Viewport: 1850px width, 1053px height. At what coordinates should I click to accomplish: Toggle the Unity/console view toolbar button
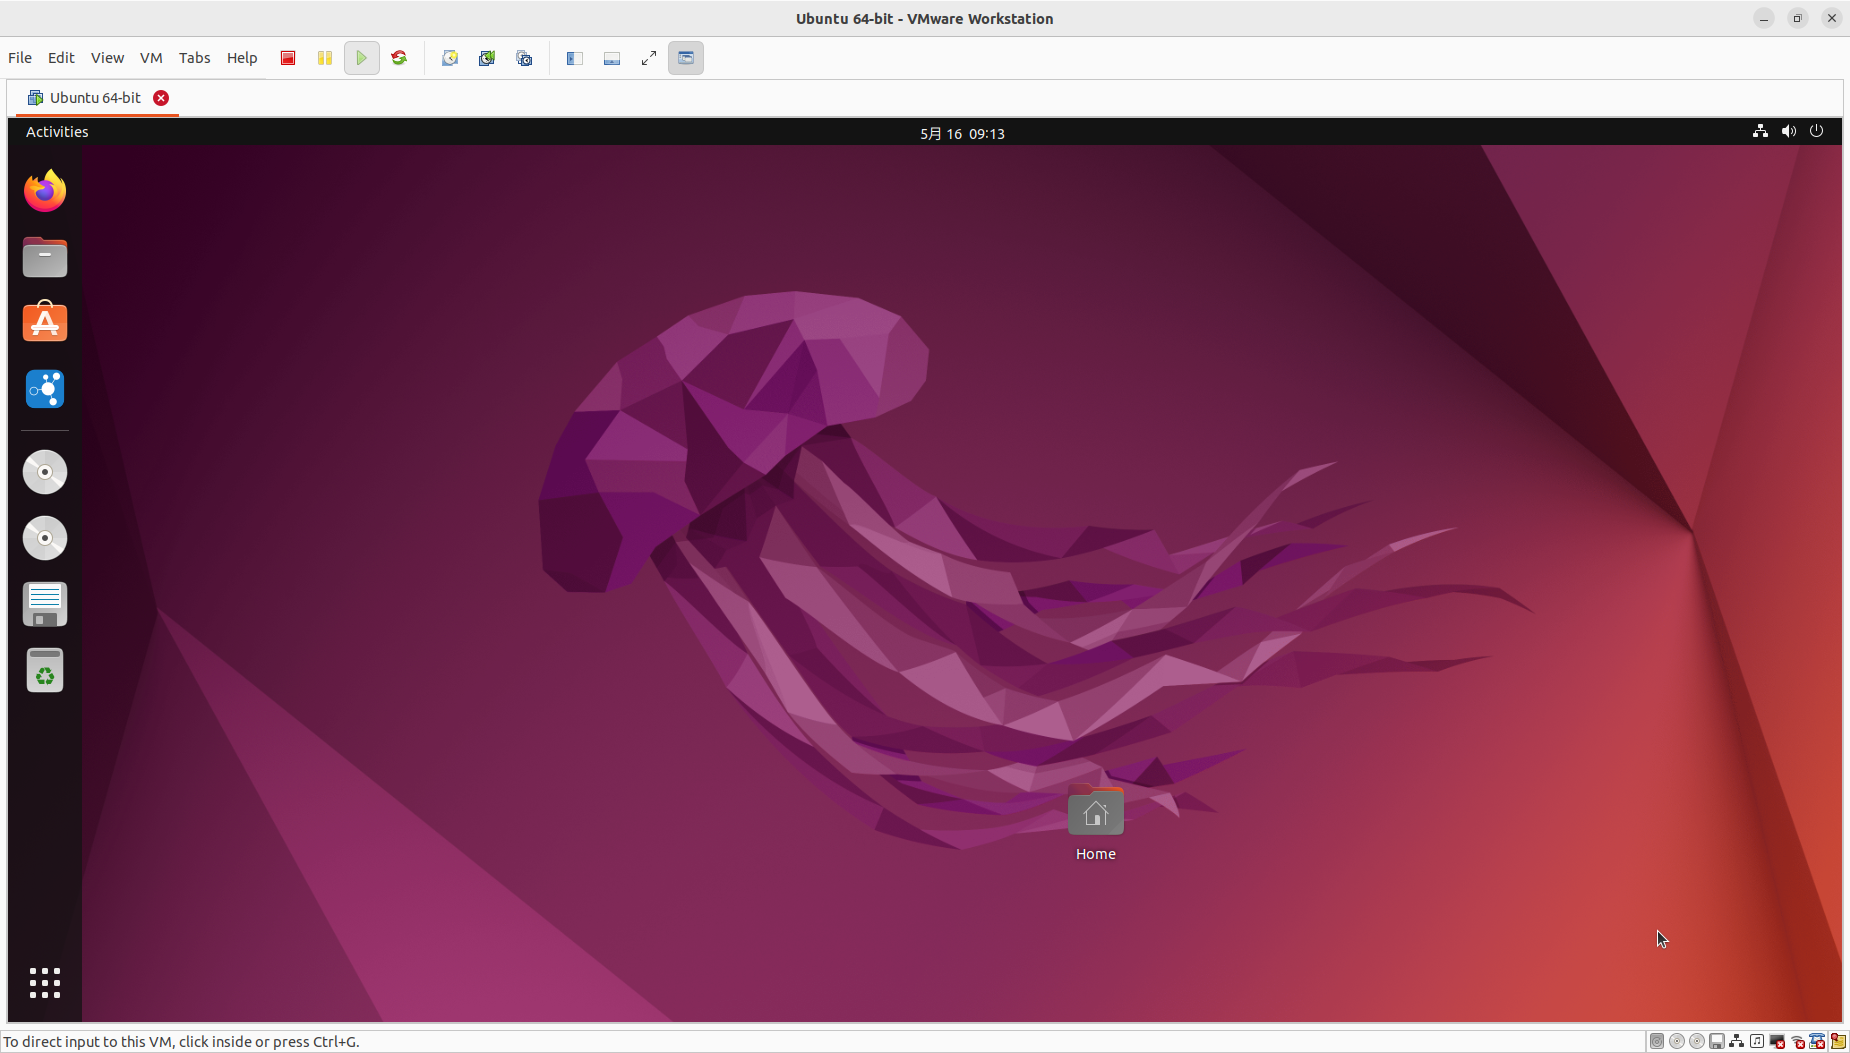point(686,58)
